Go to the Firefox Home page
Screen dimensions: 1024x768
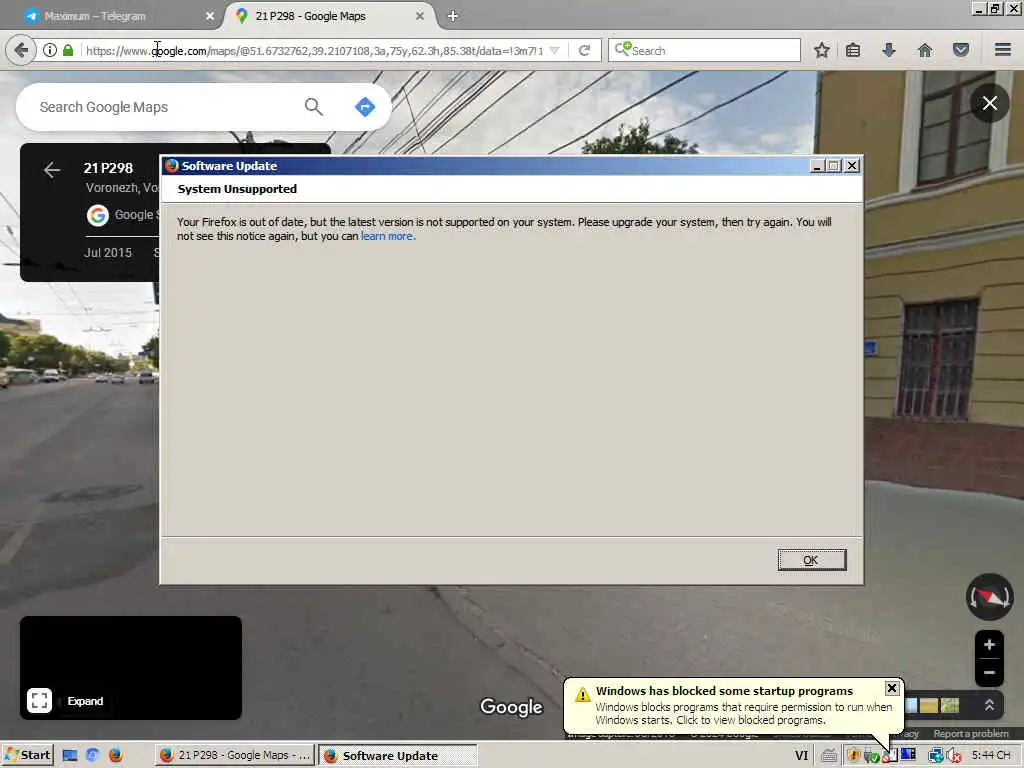tap(925, 50)
